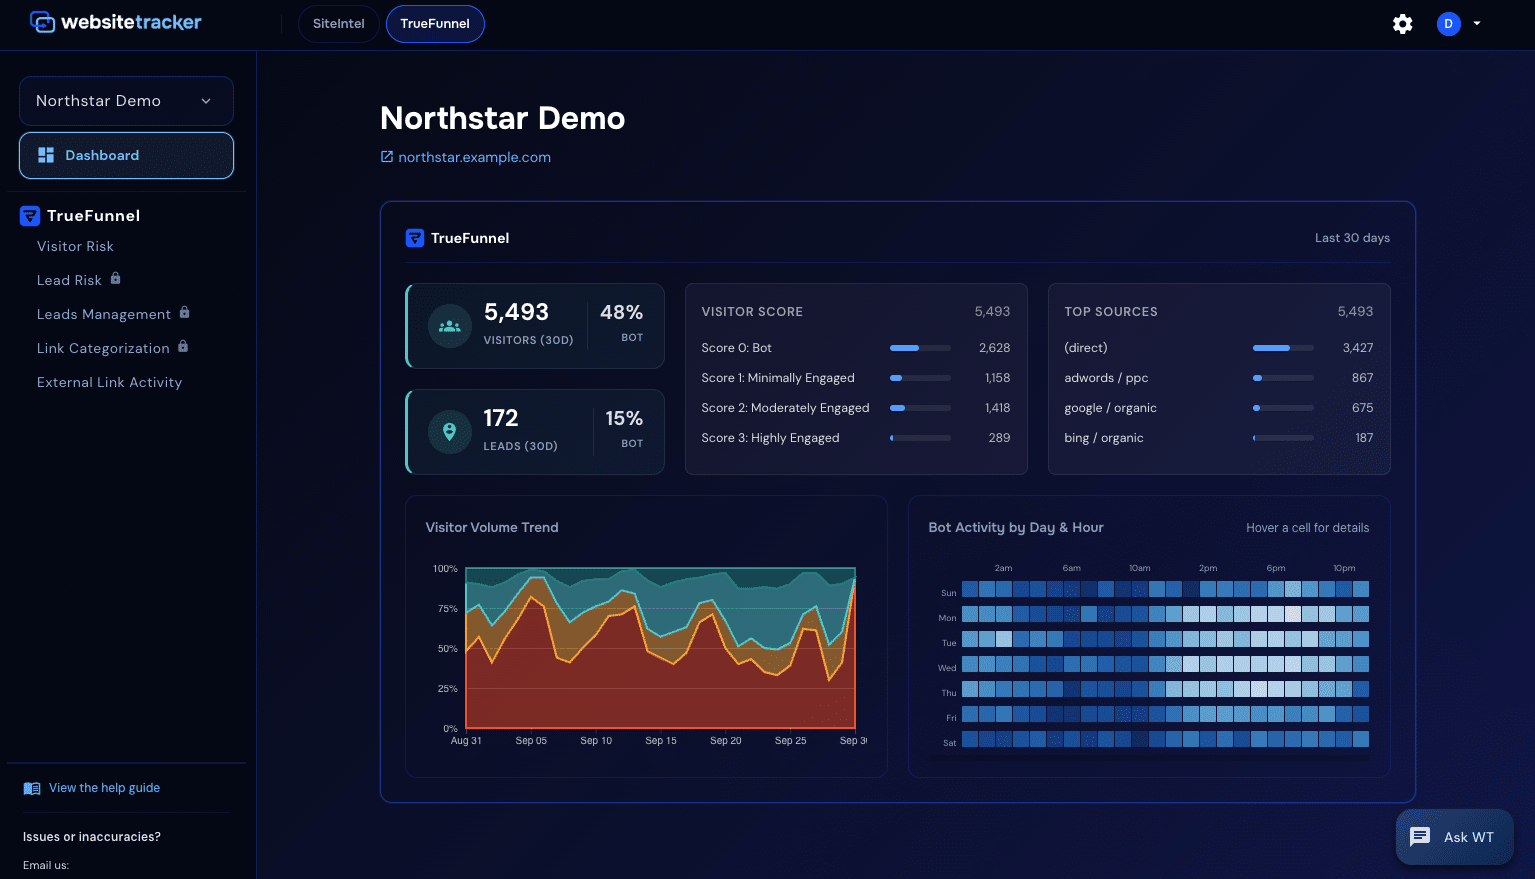The width and height of the screenshot is (1535, 879).
Task: Click the lock icon beside Link Categorization
Action: click(x=183, y=346)
